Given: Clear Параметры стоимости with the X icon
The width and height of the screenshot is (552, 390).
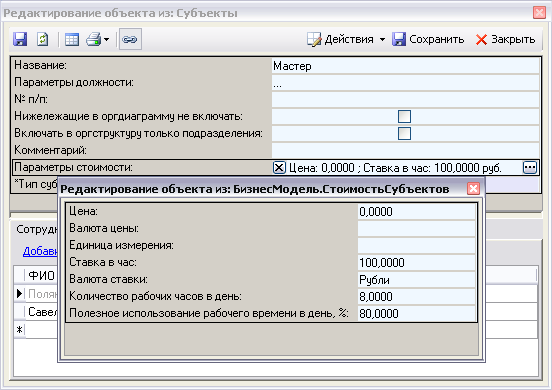Looking at the screenshot, I should (x=279, y=168).
